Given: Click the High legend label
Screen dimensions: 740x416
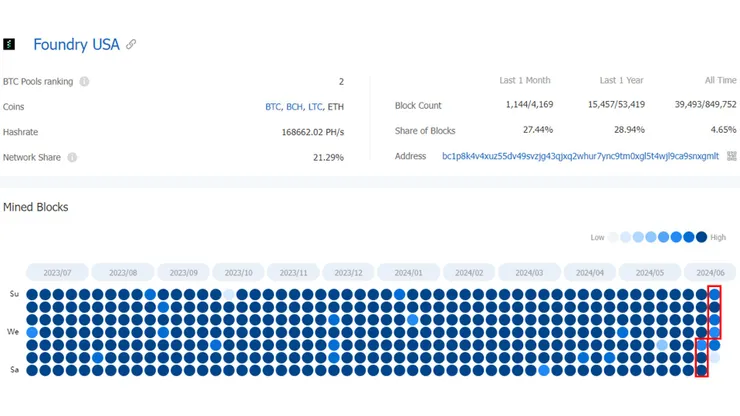Looking at the screenshot, I should point(718,238).
